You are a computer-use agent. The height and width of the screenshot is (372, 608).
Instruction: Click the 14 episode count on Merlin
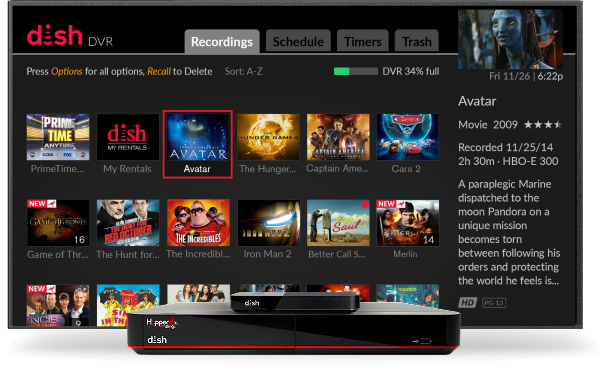(x=428, y=240)
